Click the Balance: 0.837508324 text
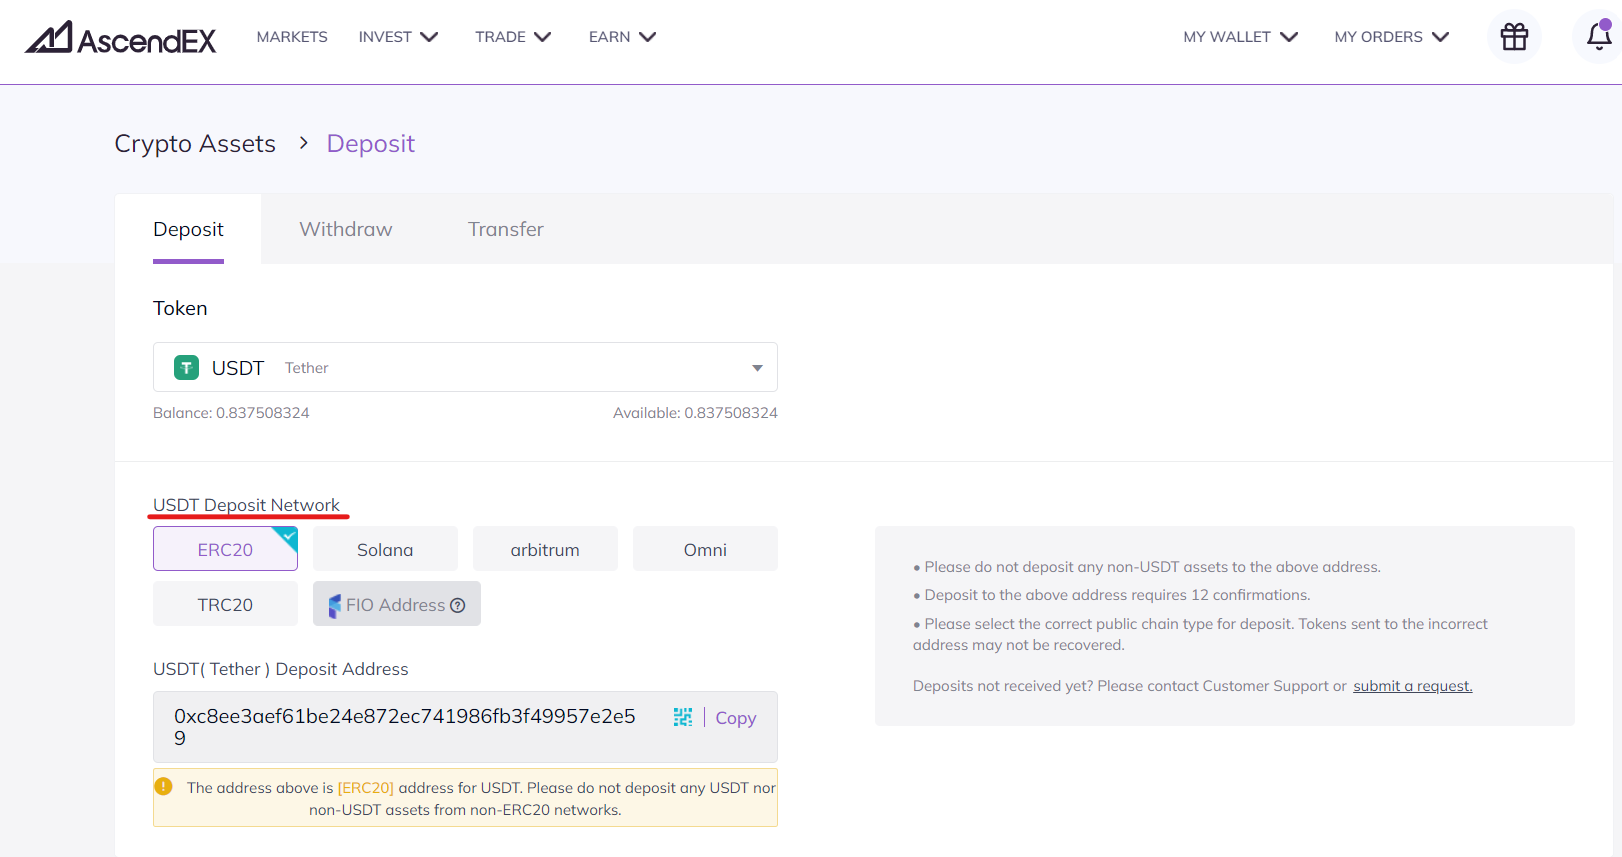The width and height of the screenshot is (1622, 857). [231, 413]
